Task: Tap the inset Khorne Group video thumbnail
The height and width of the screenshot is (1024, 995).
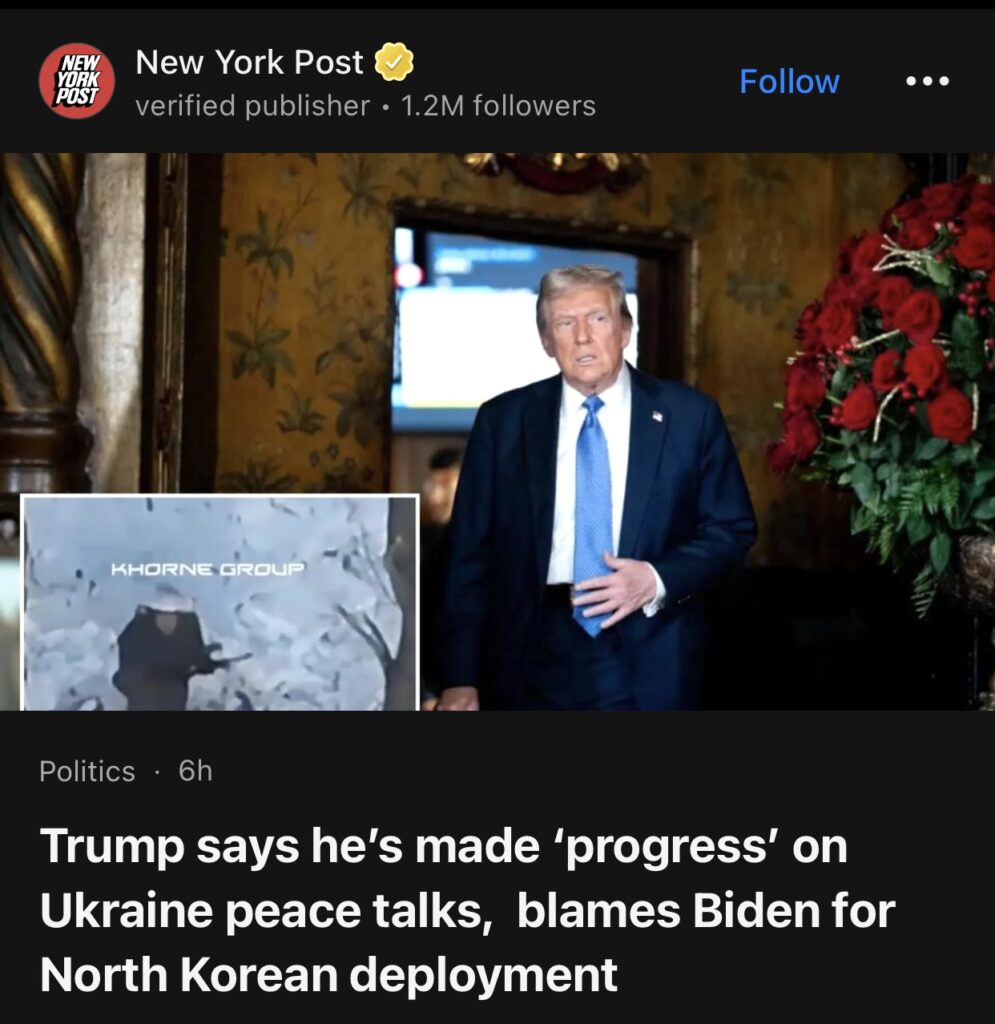Action: tap(220, 602)
